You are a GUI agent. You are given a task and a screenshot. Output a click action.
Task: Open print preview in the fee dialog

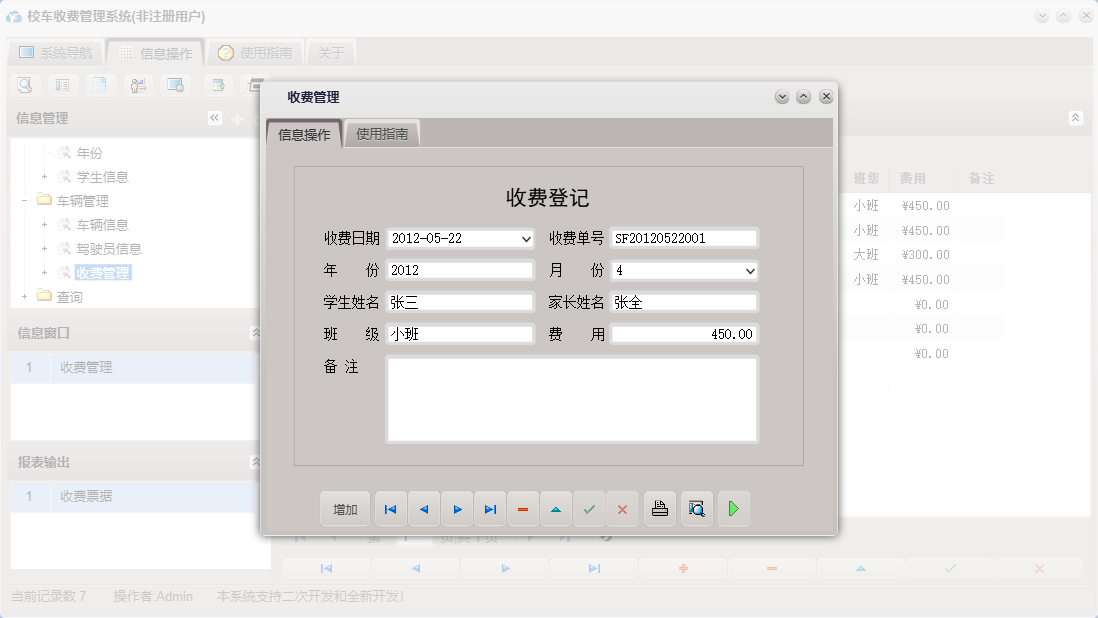[x=696, y=509]
